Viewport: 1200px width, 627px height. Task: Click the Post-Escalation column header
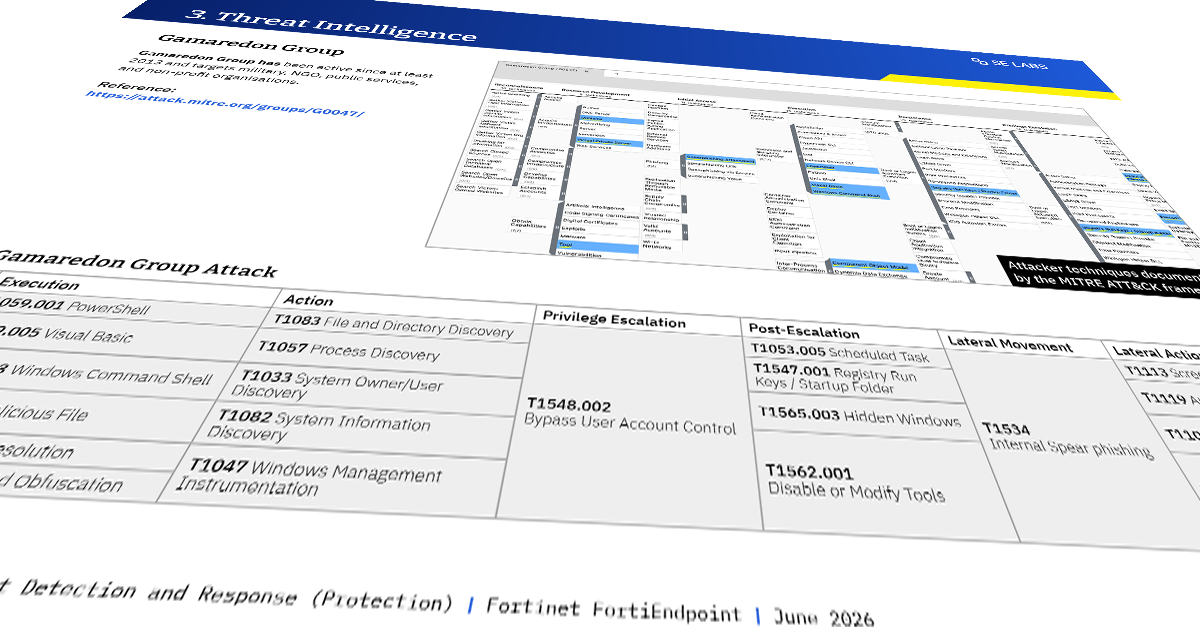click(x=803, y=331)
